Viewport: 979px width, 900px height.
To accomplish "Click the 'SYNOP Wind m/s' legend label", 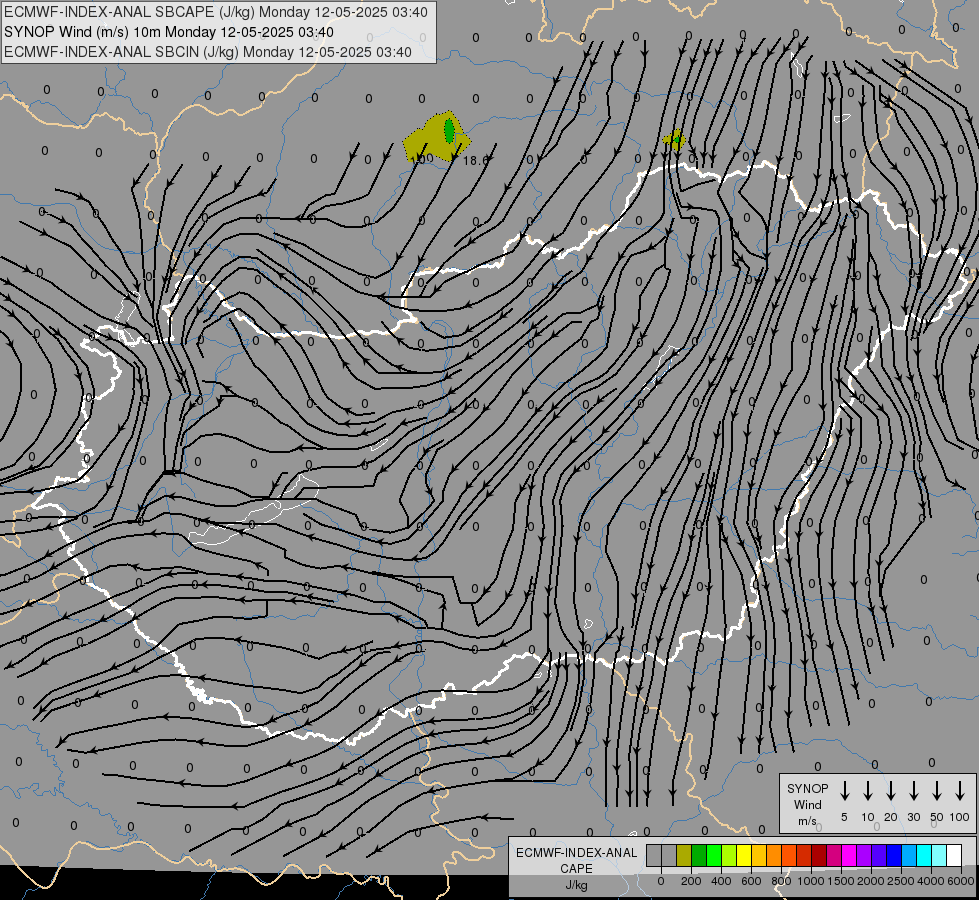I will [807, 804].
